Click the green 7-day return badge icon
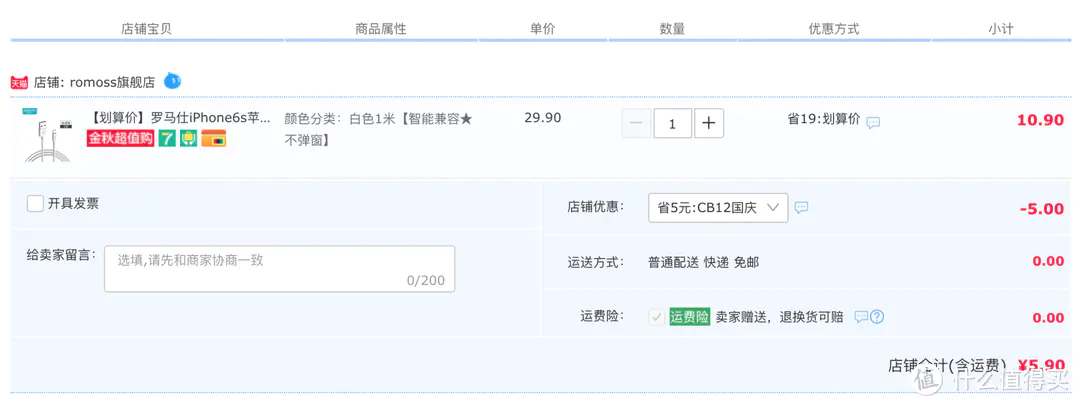1080x406 pixels. (x=167, y=139)
